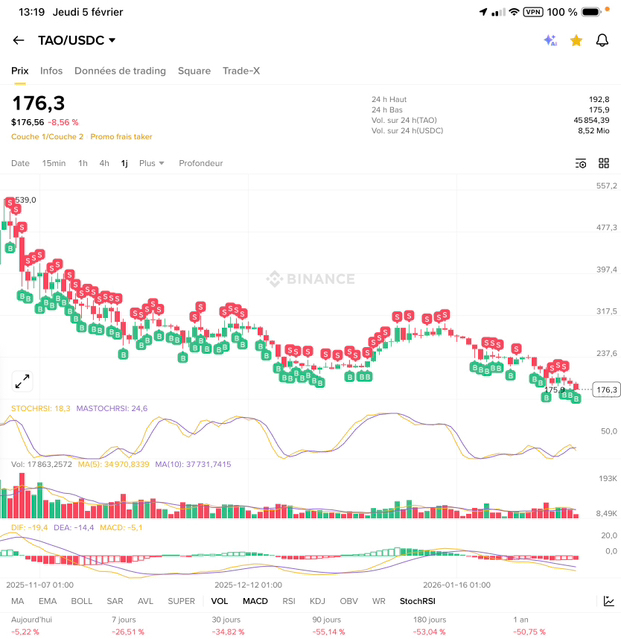Tap the DEA: -14,4 legend value

click(x=74, y=527)
